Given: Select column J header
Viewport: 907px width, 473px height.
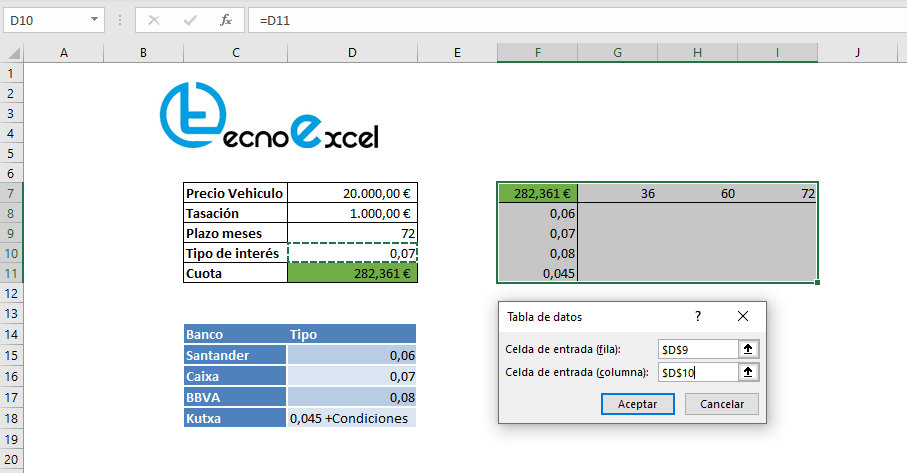Looking at the screenshot, I should pyautogui.click(x=857, y=53).
